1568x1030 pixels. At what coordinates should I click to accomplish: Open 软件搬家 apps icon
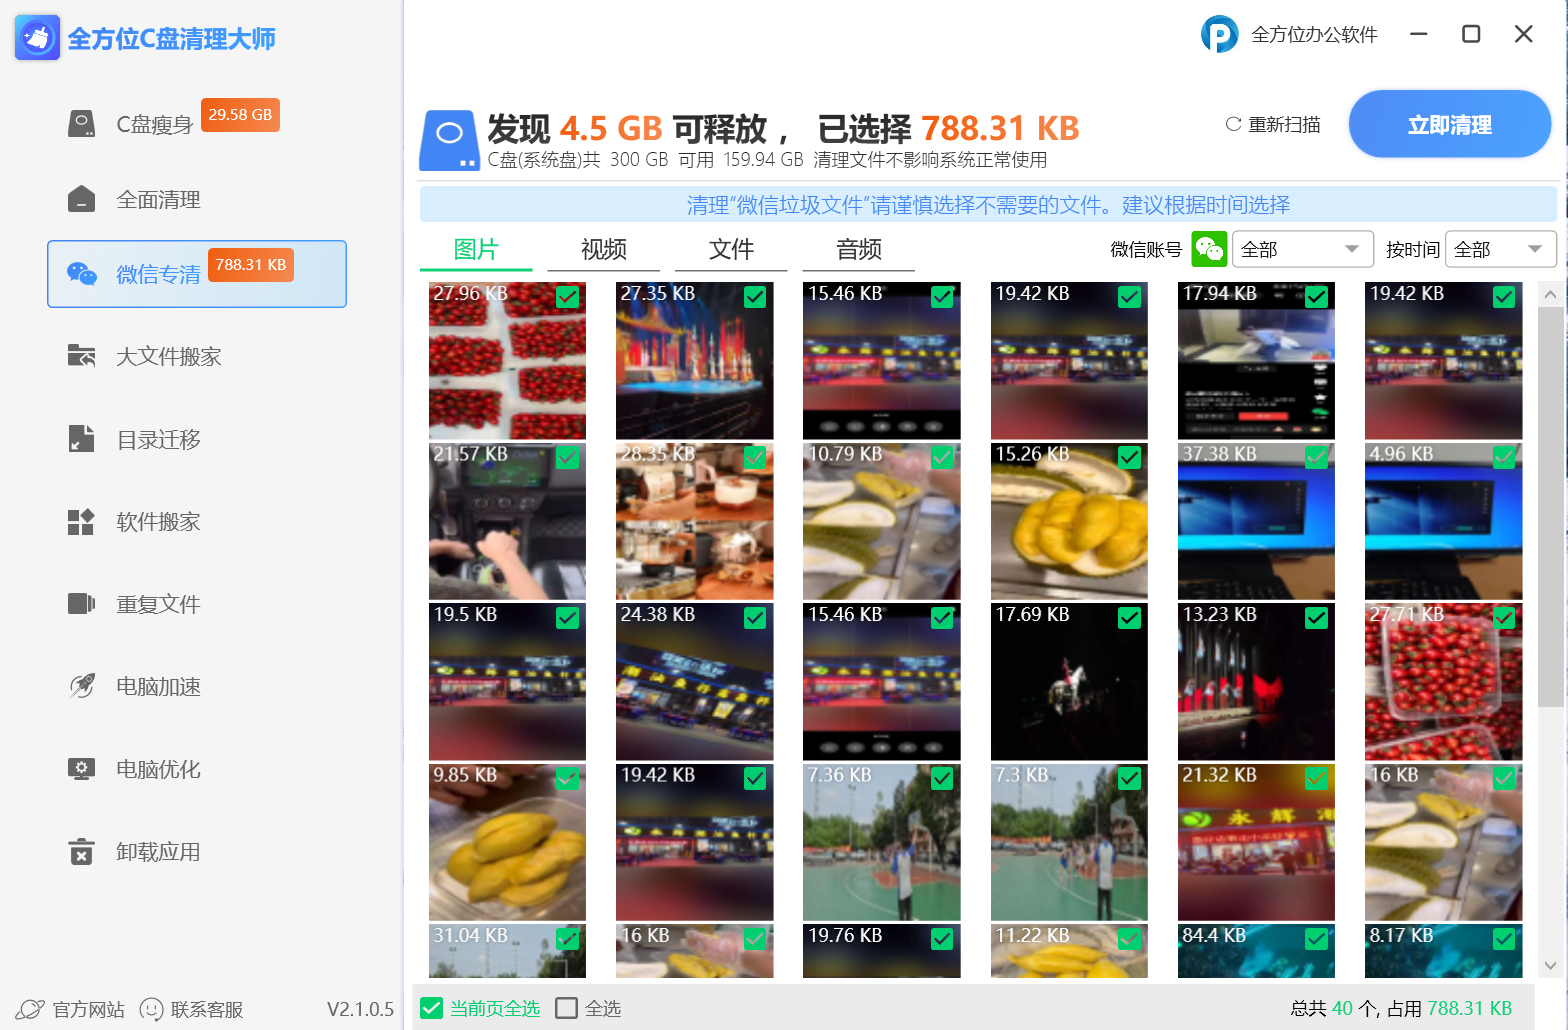coord(81,522)
